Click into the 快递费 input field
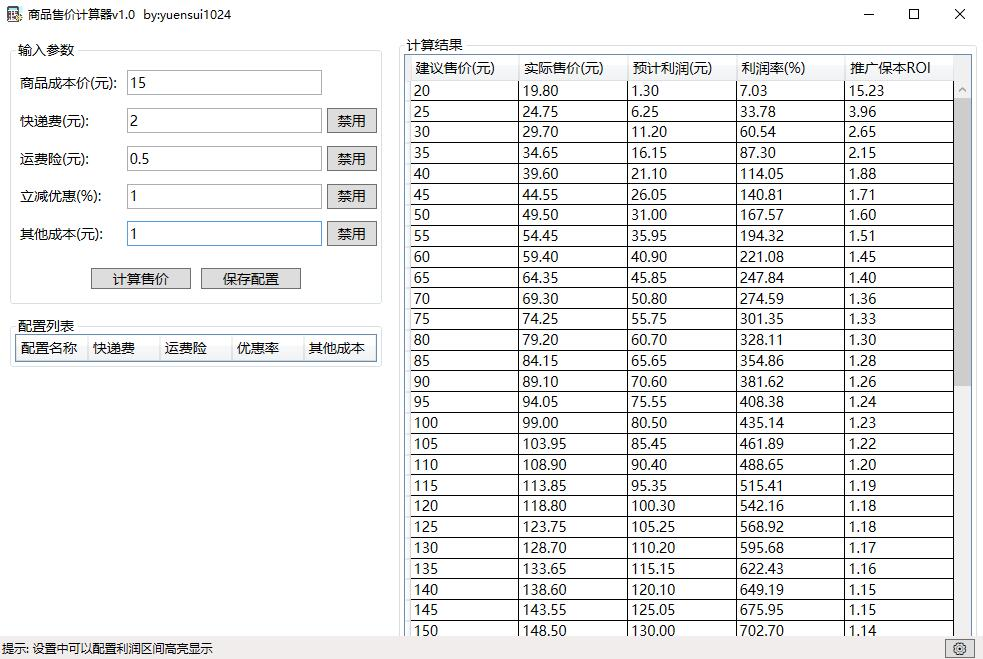Screen dimensions: 983x659 click(x=224, y=121)
